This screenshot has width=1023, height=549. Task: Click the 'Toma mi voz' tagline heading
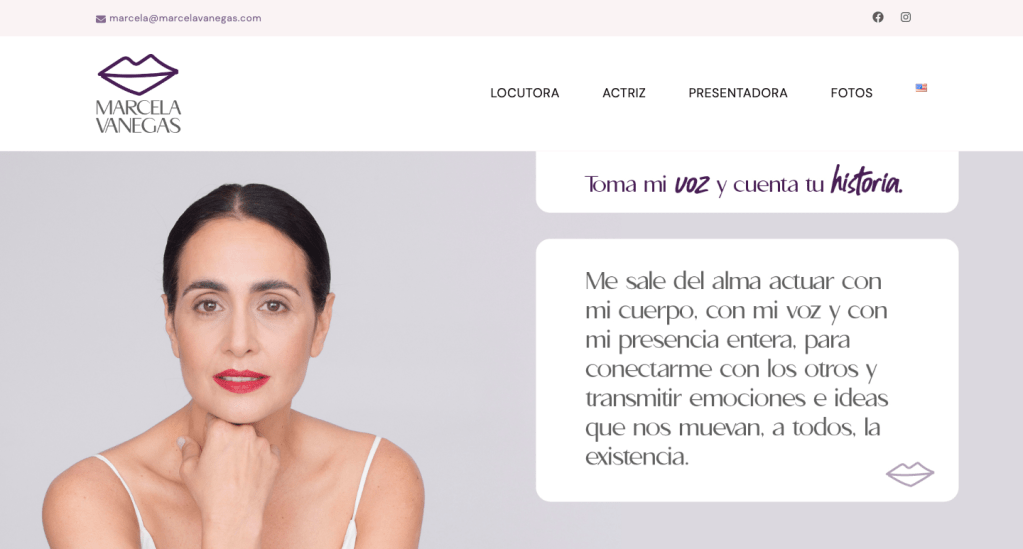(743, 181)
